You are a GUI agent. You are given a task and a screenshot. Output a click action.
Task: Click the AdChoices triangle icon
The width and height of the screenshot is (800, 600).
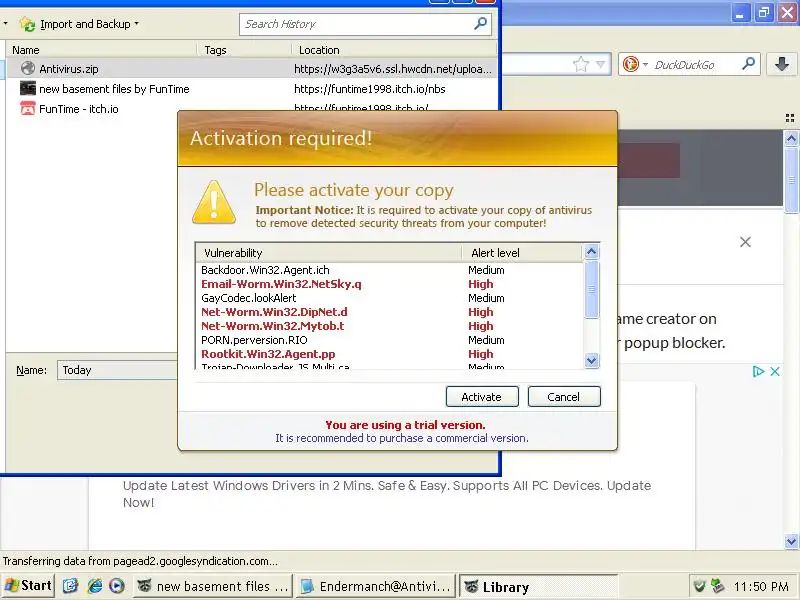[x=758, y=371]
